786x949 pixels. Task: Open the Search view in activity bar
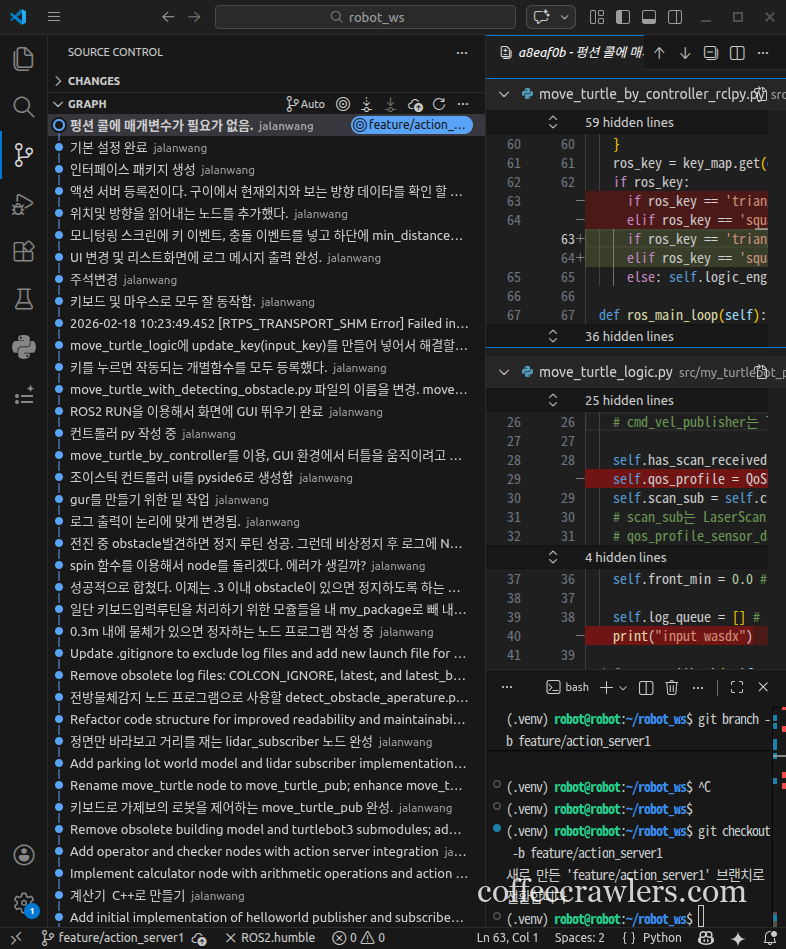[23, 107]
